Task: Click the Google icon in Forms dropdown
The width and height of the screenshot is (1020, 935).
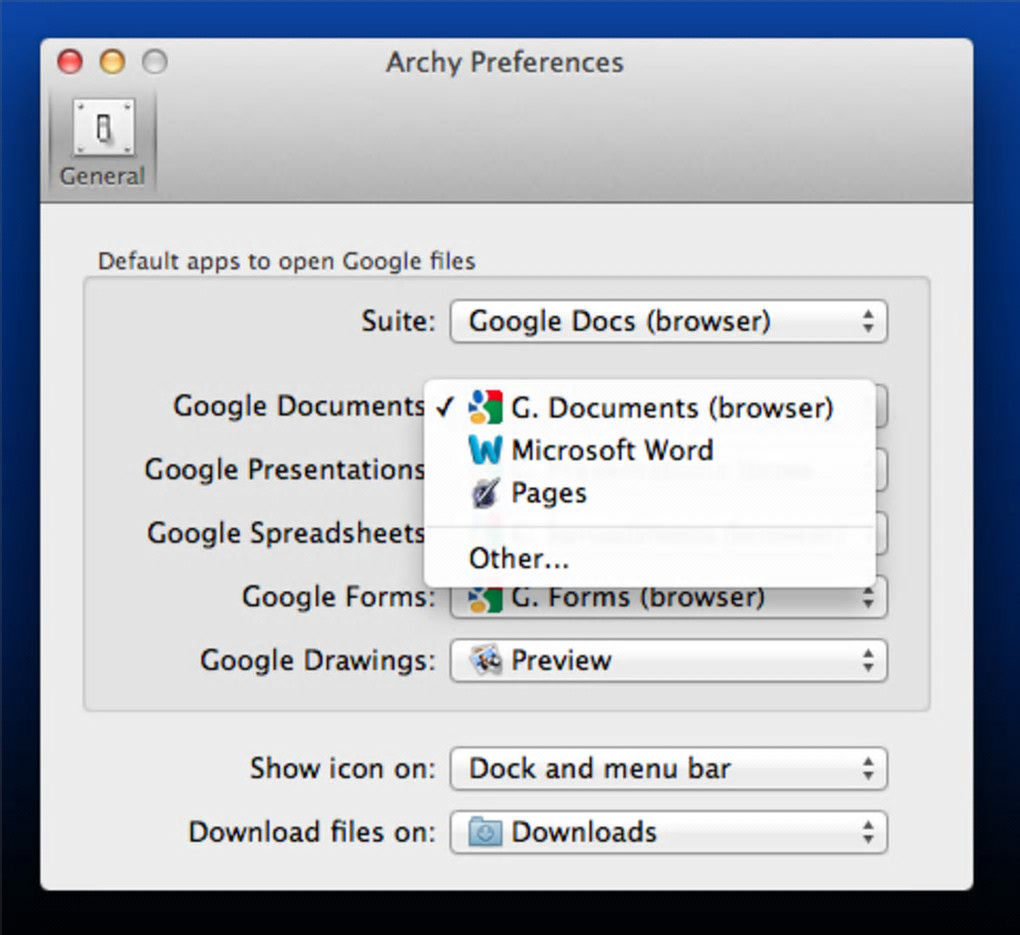Action: (485, 599)
